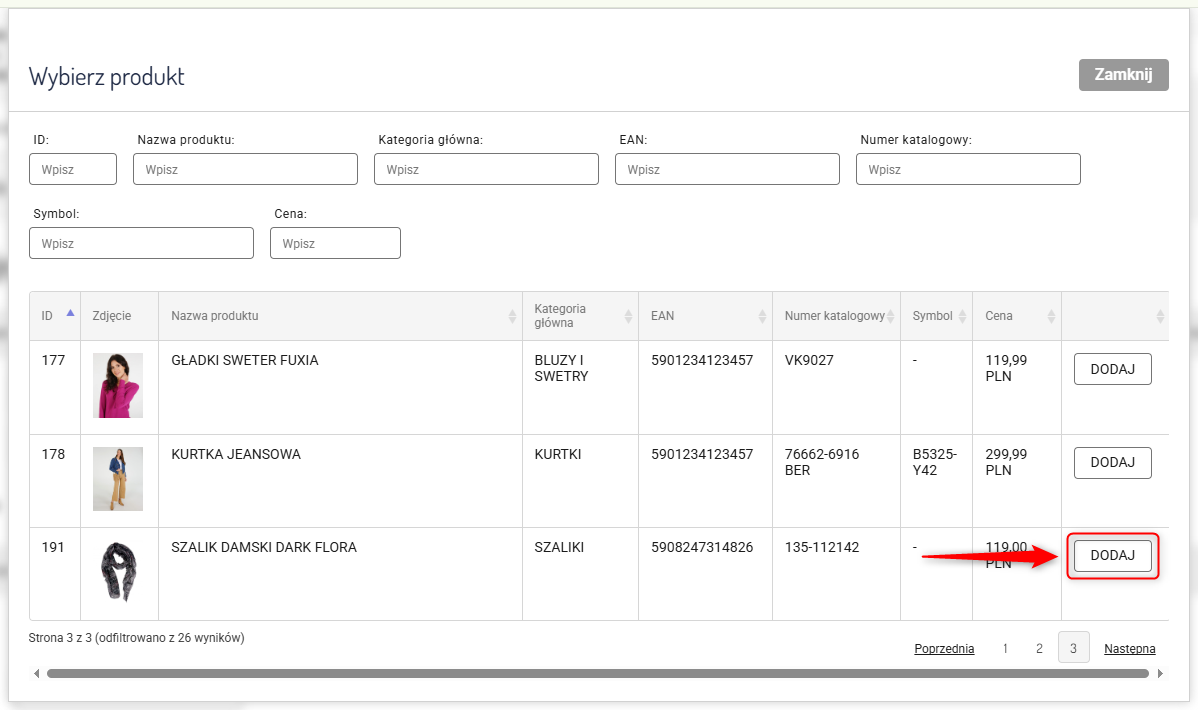The image size is (1198, 710).
Task: Click the scrollbar left arrow
Action: [37, 674]
